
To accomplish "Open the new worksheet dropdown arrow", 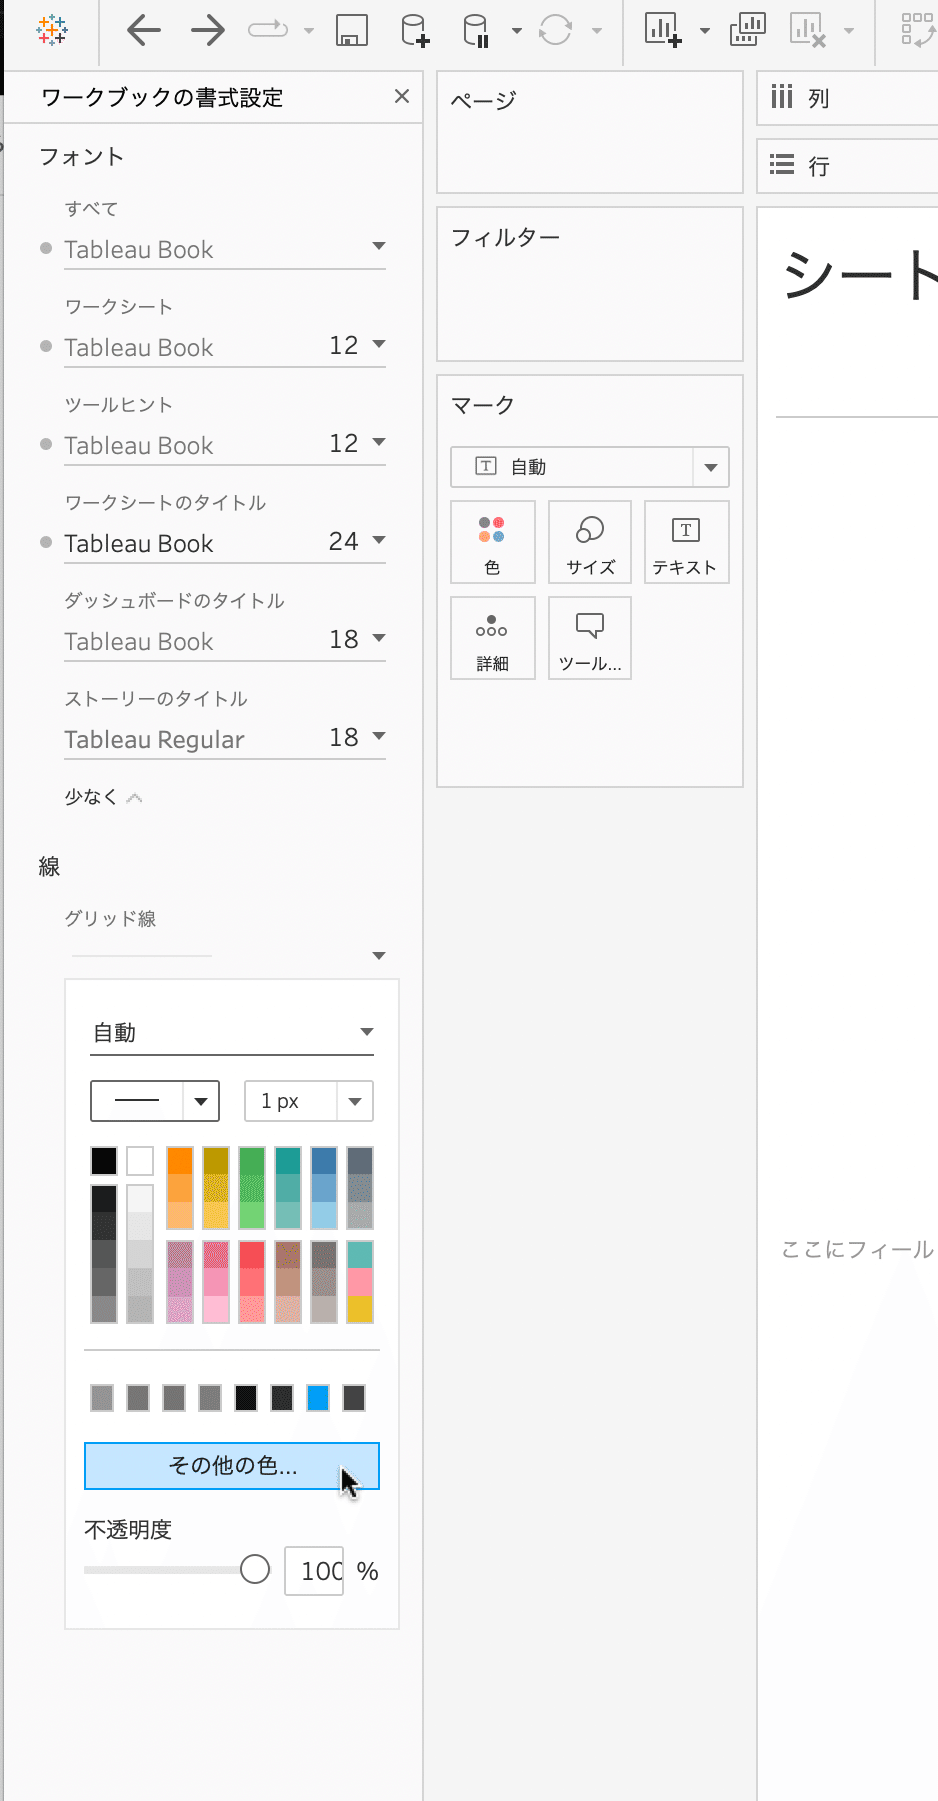I will coord(705,31).
